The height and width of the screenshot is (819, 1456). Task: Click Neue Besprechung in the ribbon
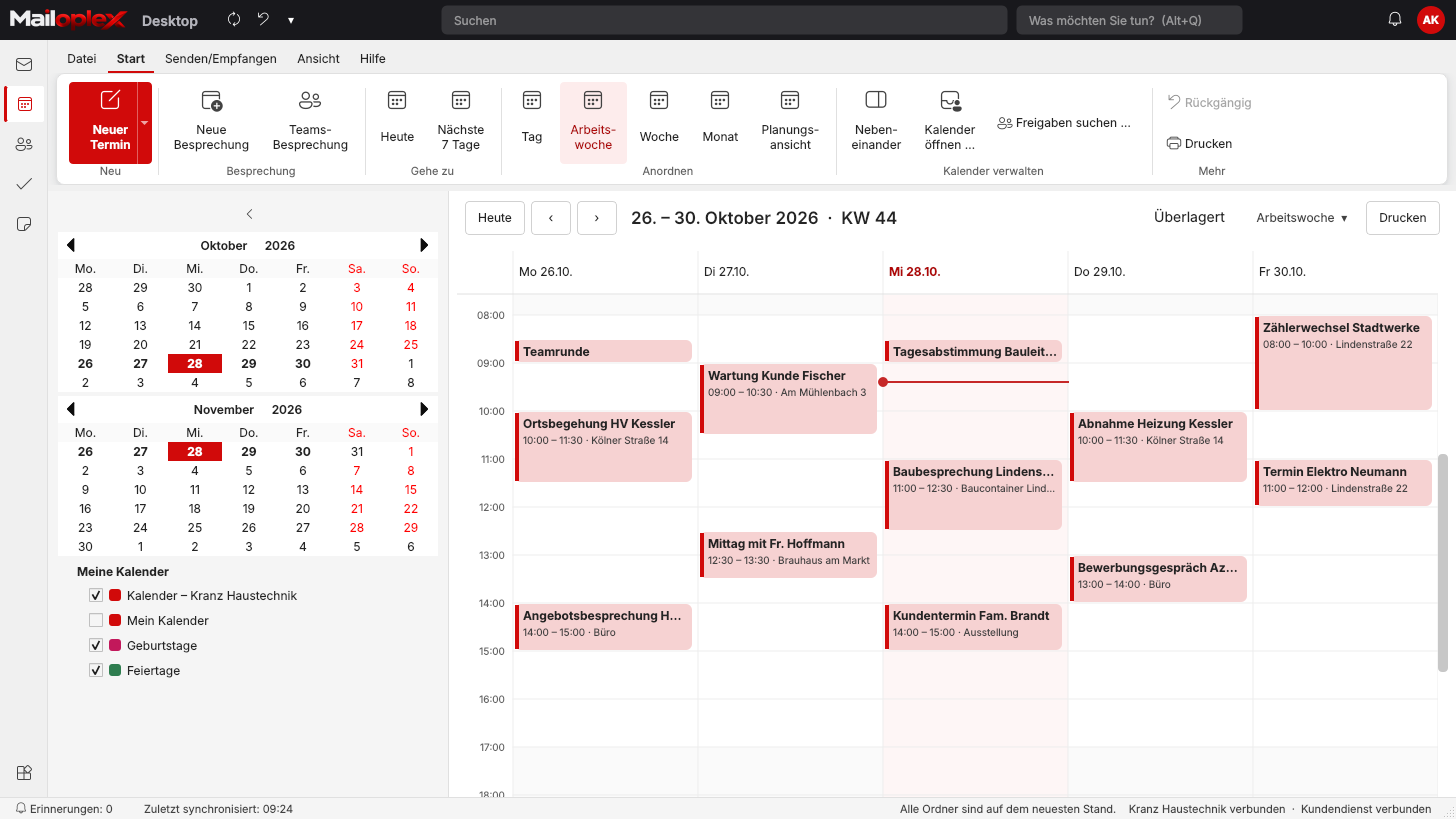click(x=211, y=122)
